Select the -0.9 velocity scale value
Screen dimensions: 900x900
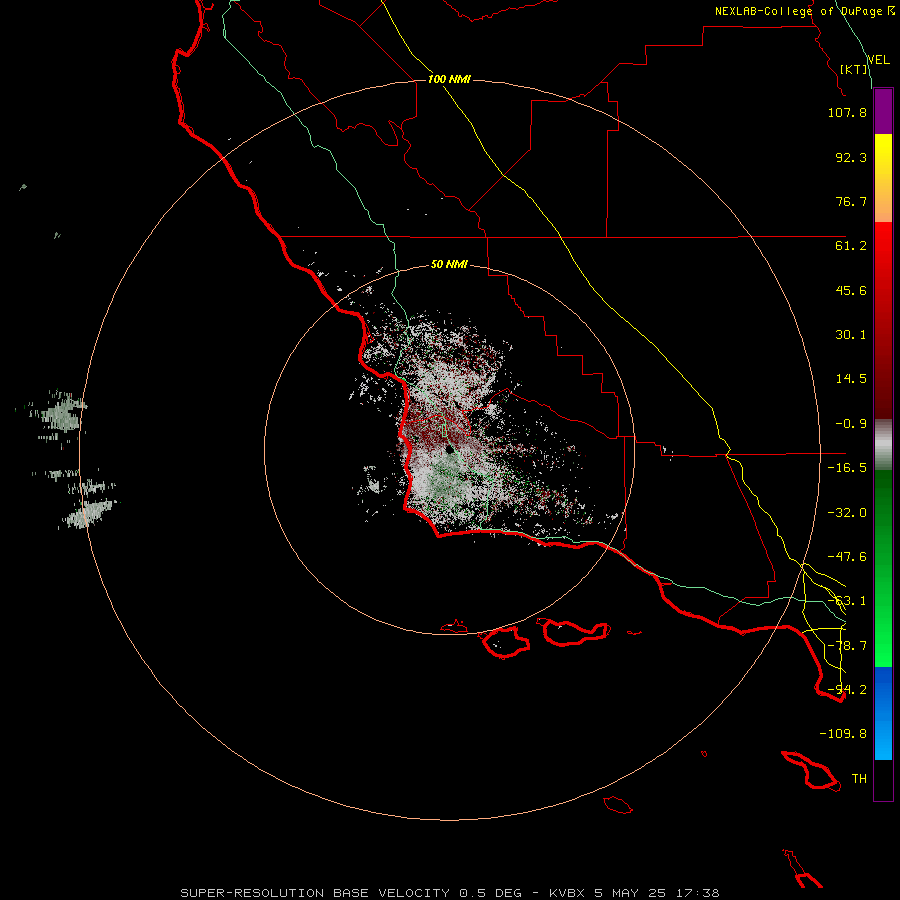[x=851, y=424]
